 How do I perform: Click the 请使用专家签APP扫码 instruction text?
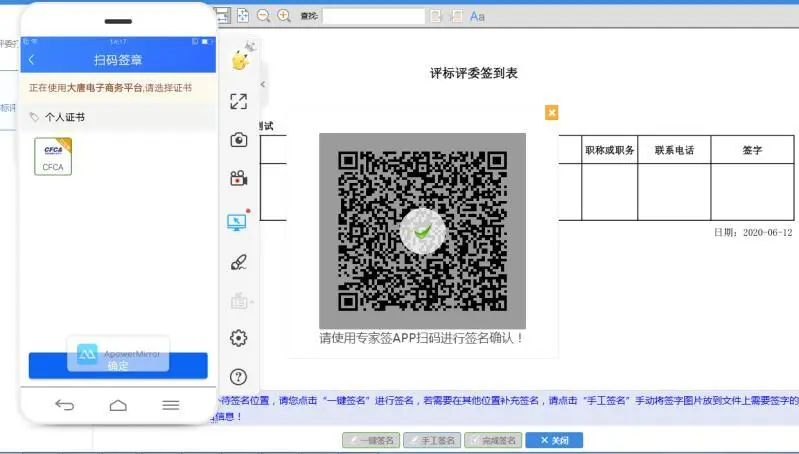[x=421, y=338]
